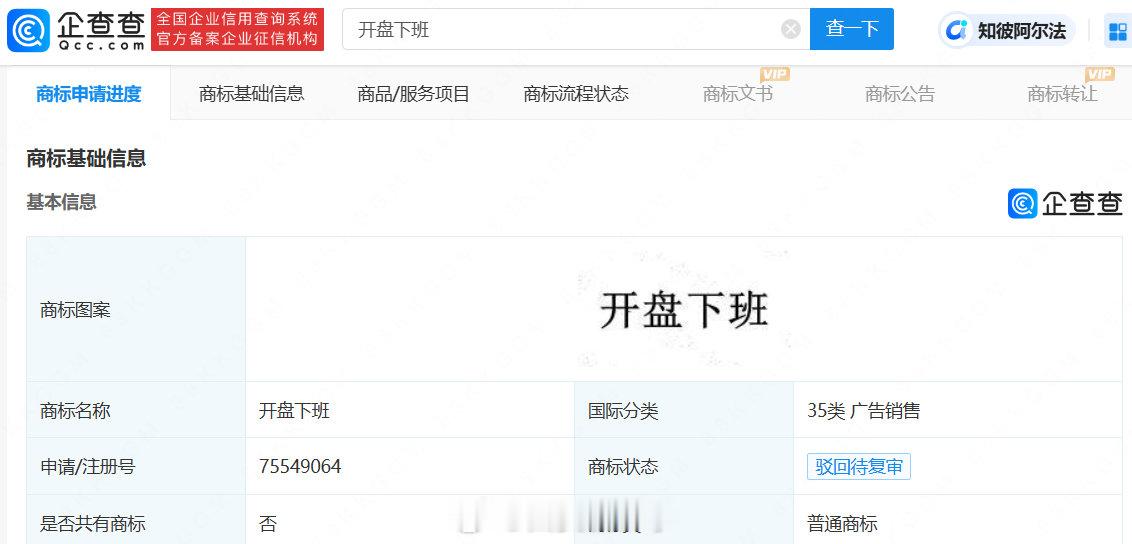
Task: Open the 商品/服务项目 tab
Action: [x=414, y=94]
